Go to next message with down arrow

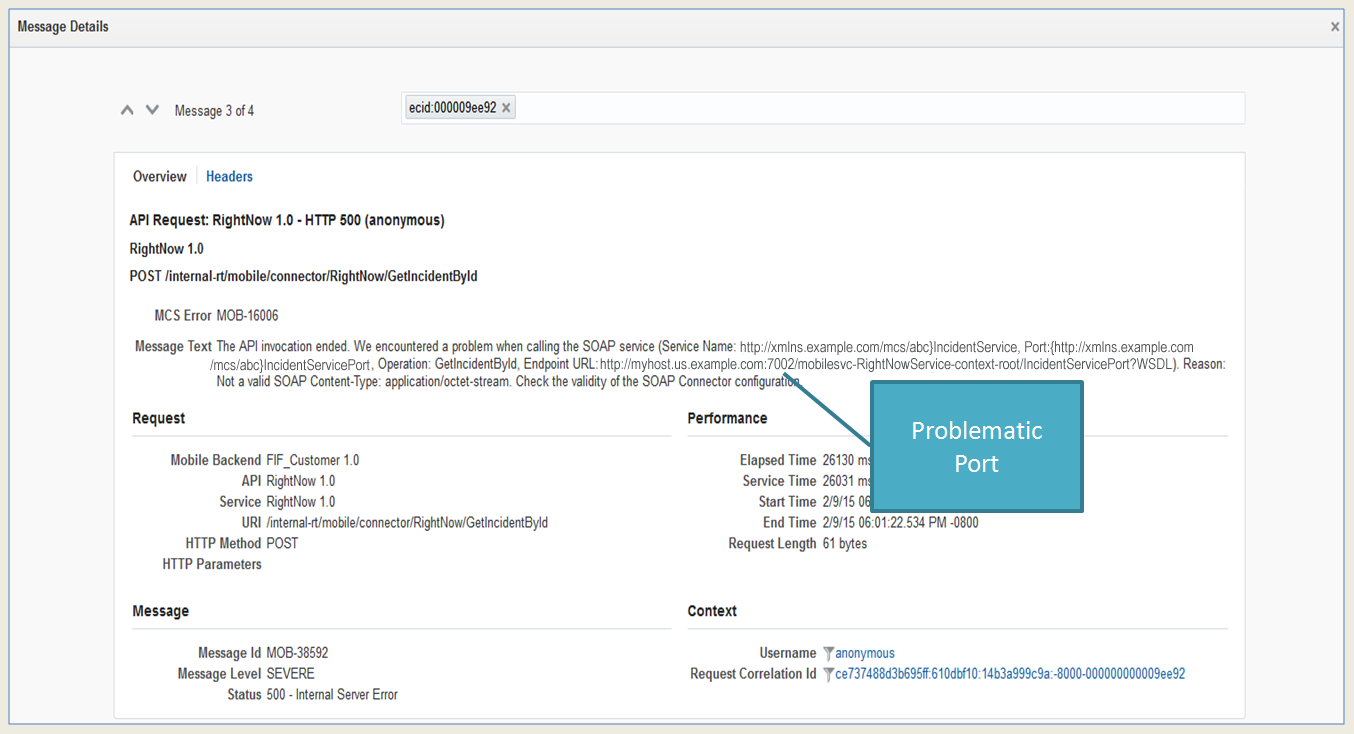[152, 110]
